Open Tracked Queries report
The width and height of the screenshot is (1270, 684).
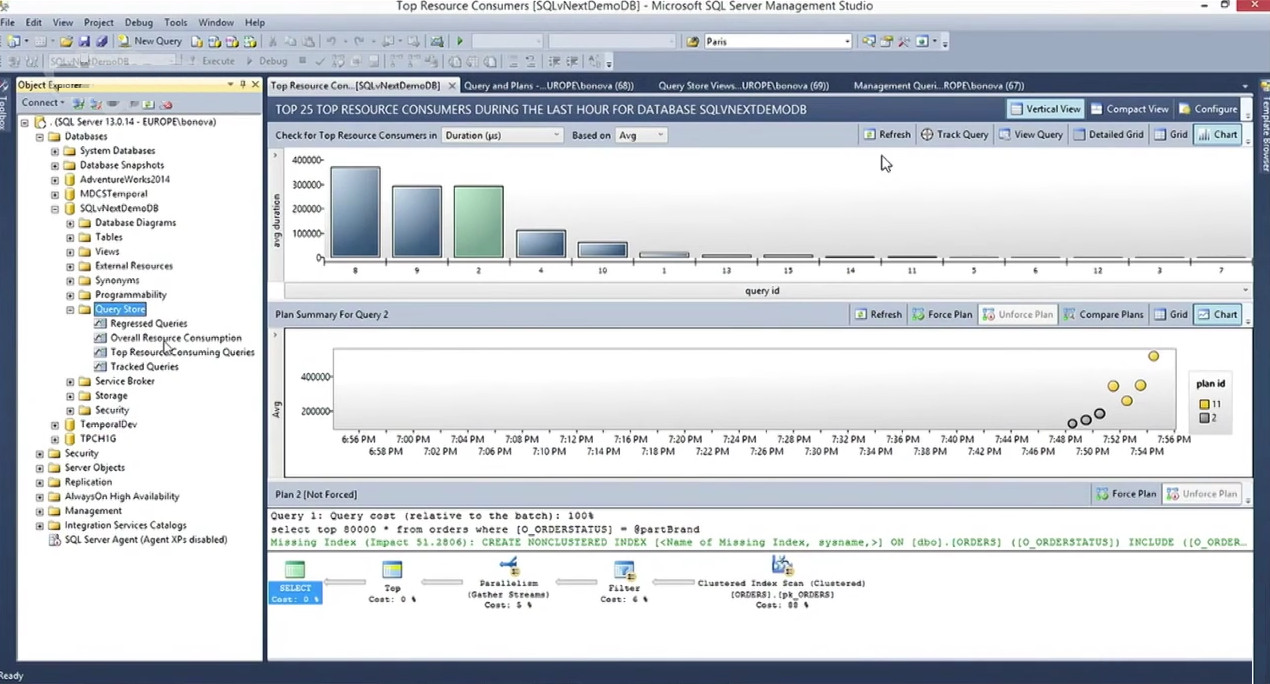[x=144, y=367]
